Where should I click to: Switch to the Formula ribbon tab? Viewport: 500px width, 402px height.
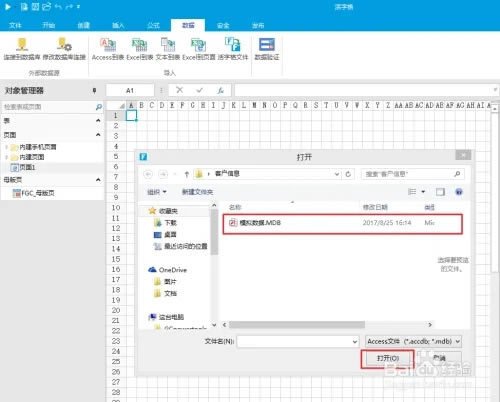(153, 25)
